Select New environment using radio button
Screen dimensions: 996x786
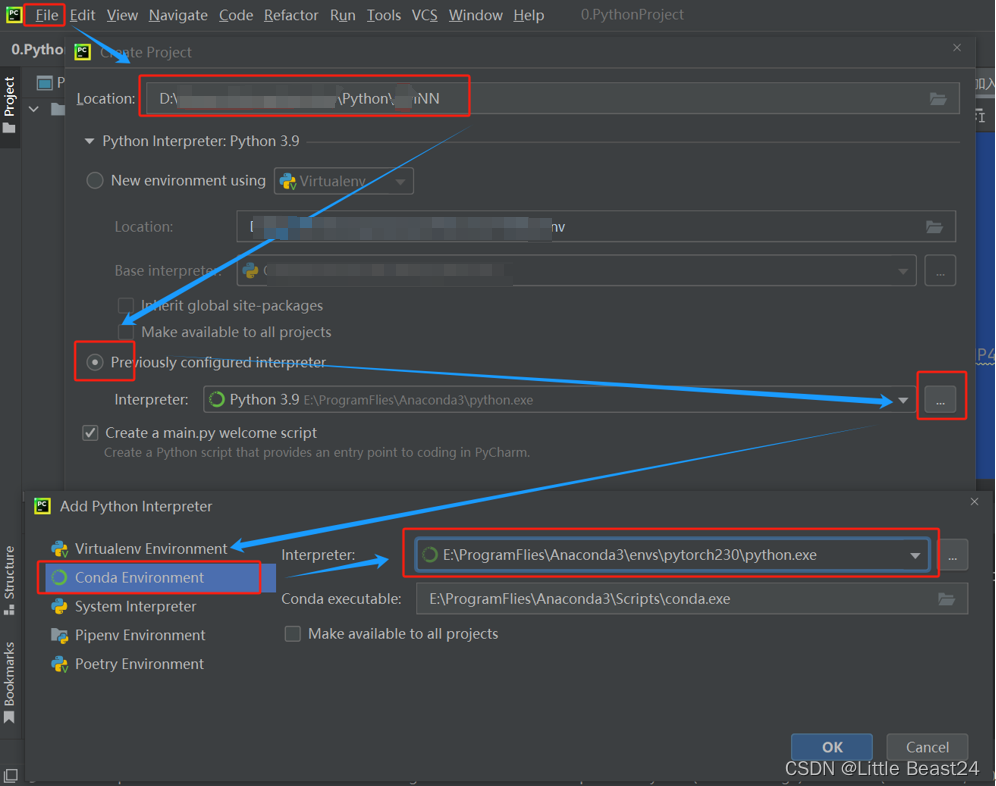95,180
